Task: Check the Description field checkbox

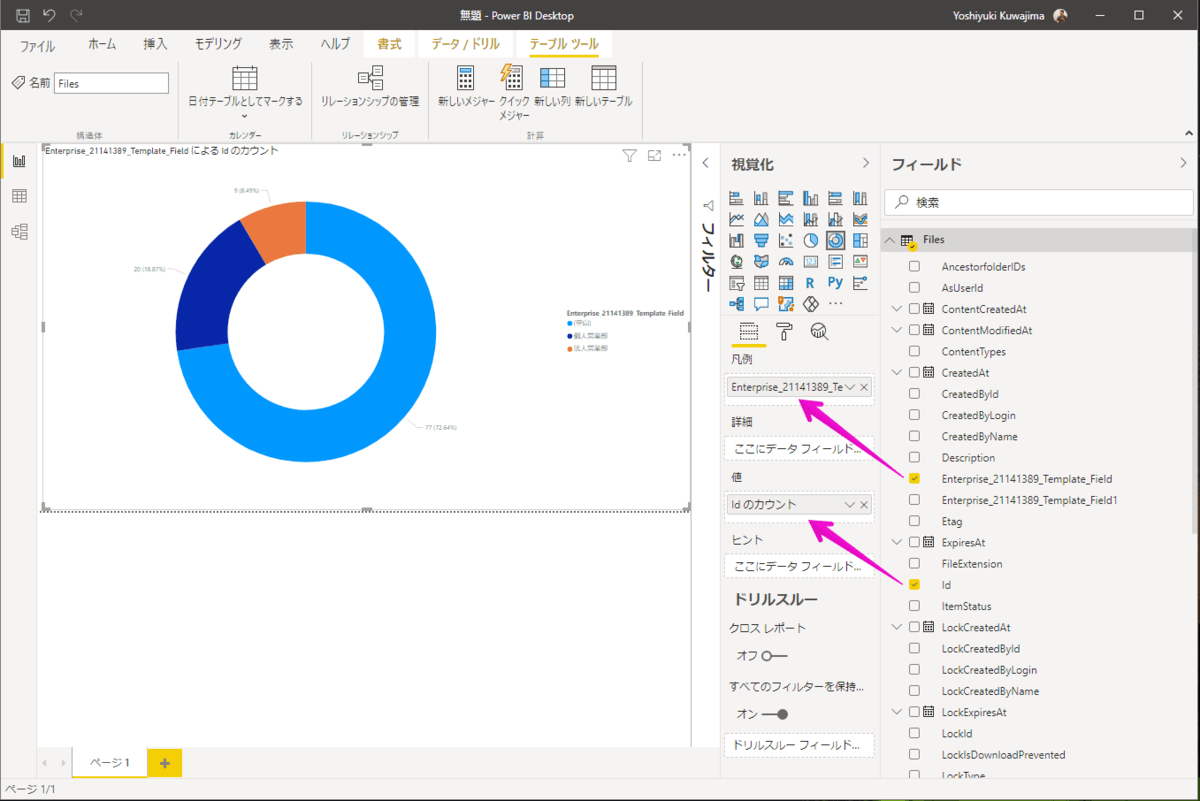Action: click(914, 457)
